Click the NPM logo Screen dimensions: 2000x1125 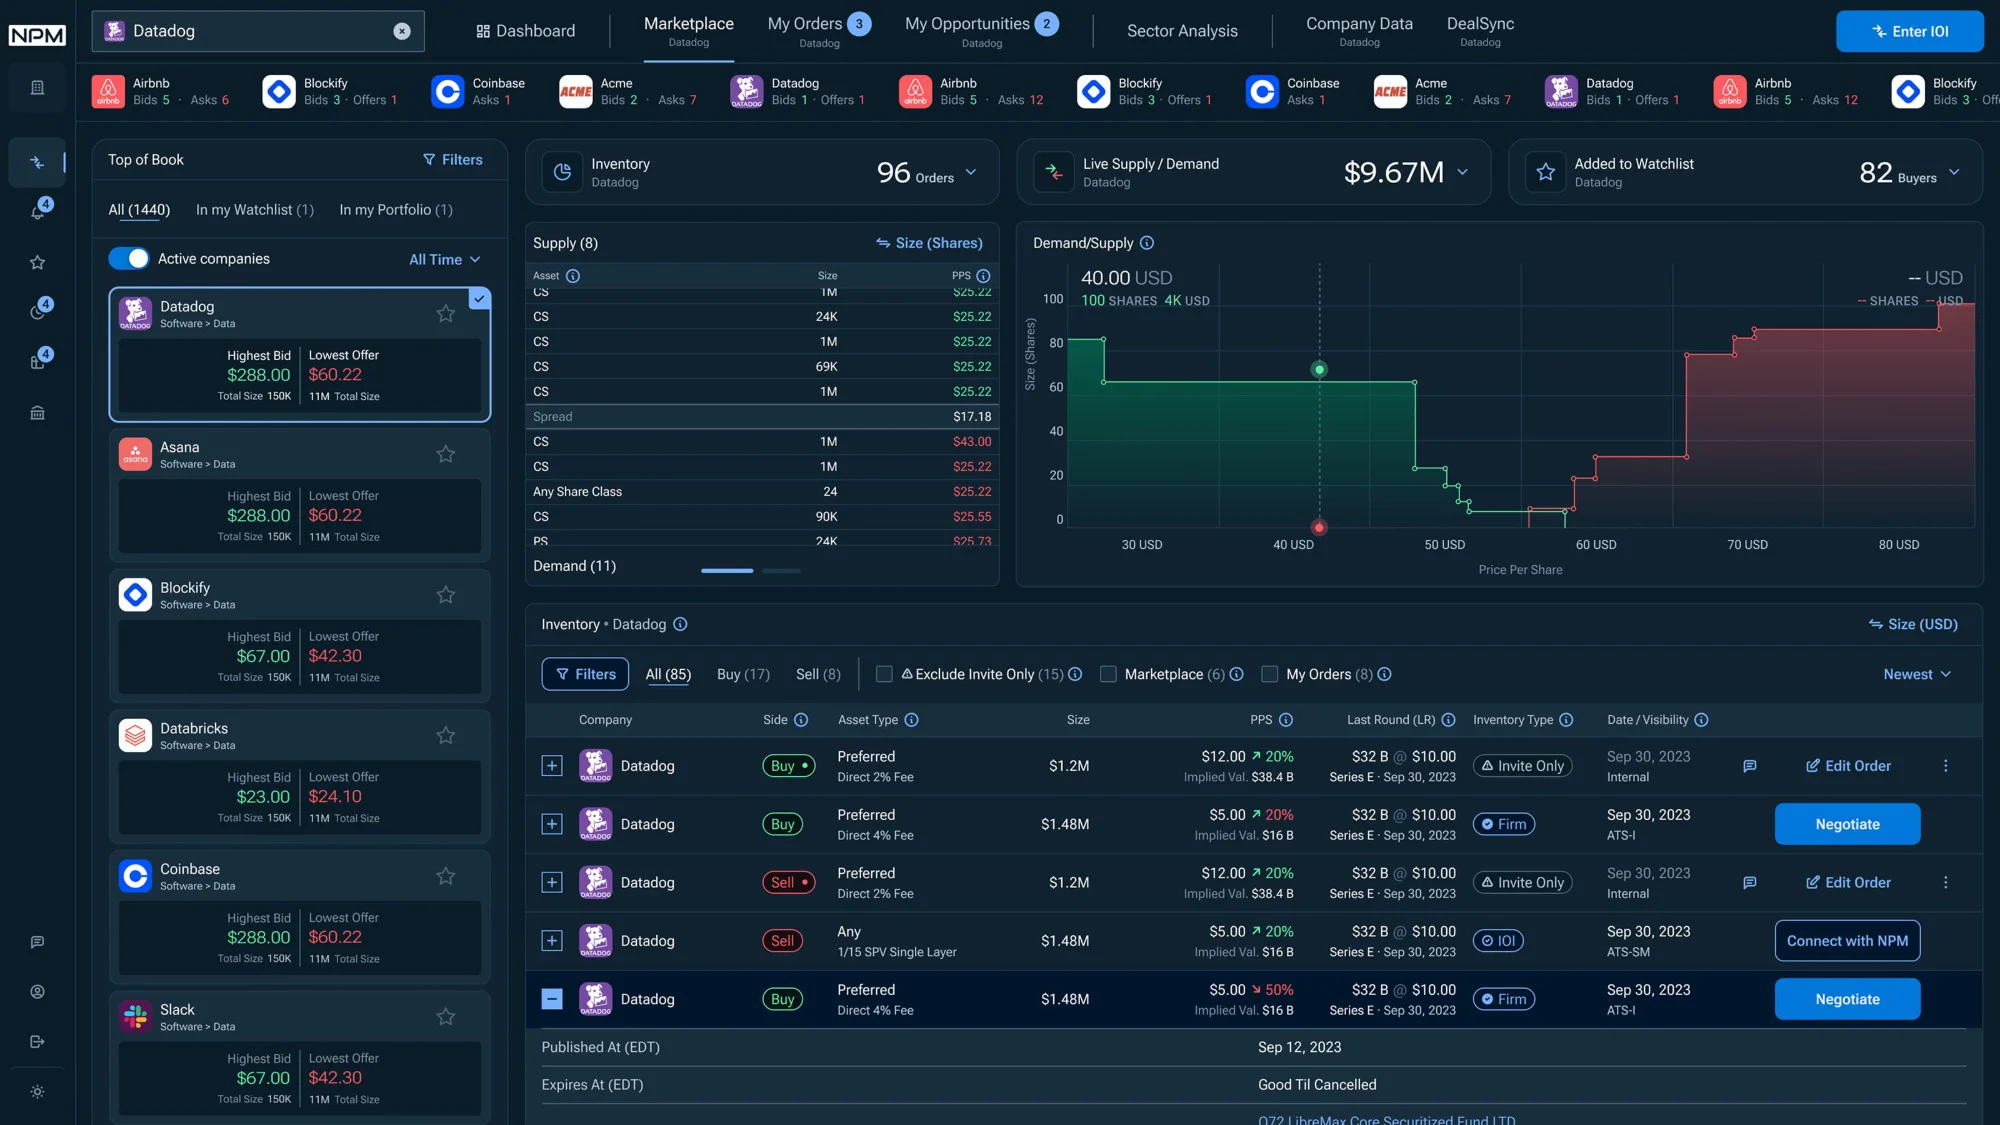(37, 34)
